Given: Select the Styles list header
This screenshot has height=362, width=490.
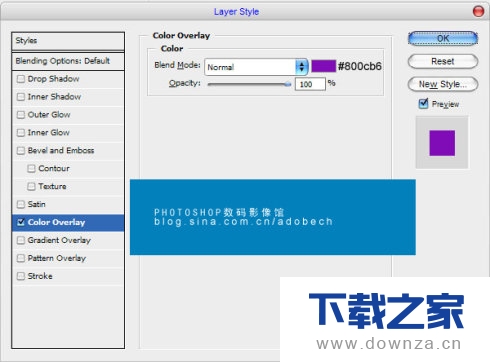Looking at the screenshot, I should (68, 41).
